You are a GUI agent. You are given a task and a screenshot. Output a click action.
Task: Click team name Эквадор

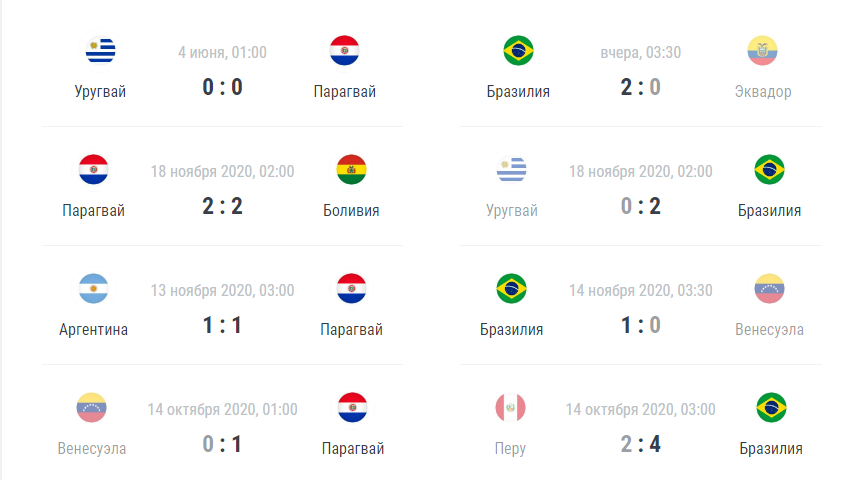coord(763,92)
